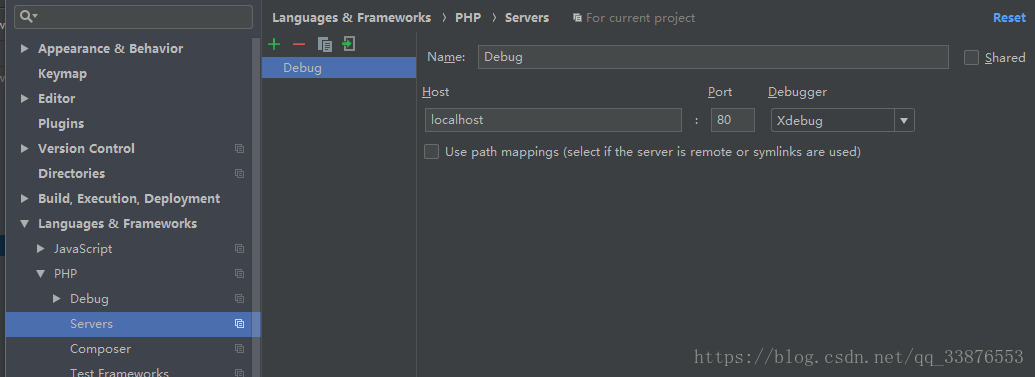Expand the Editor section
Screen dimensions: 1035x377
(25, 98)
